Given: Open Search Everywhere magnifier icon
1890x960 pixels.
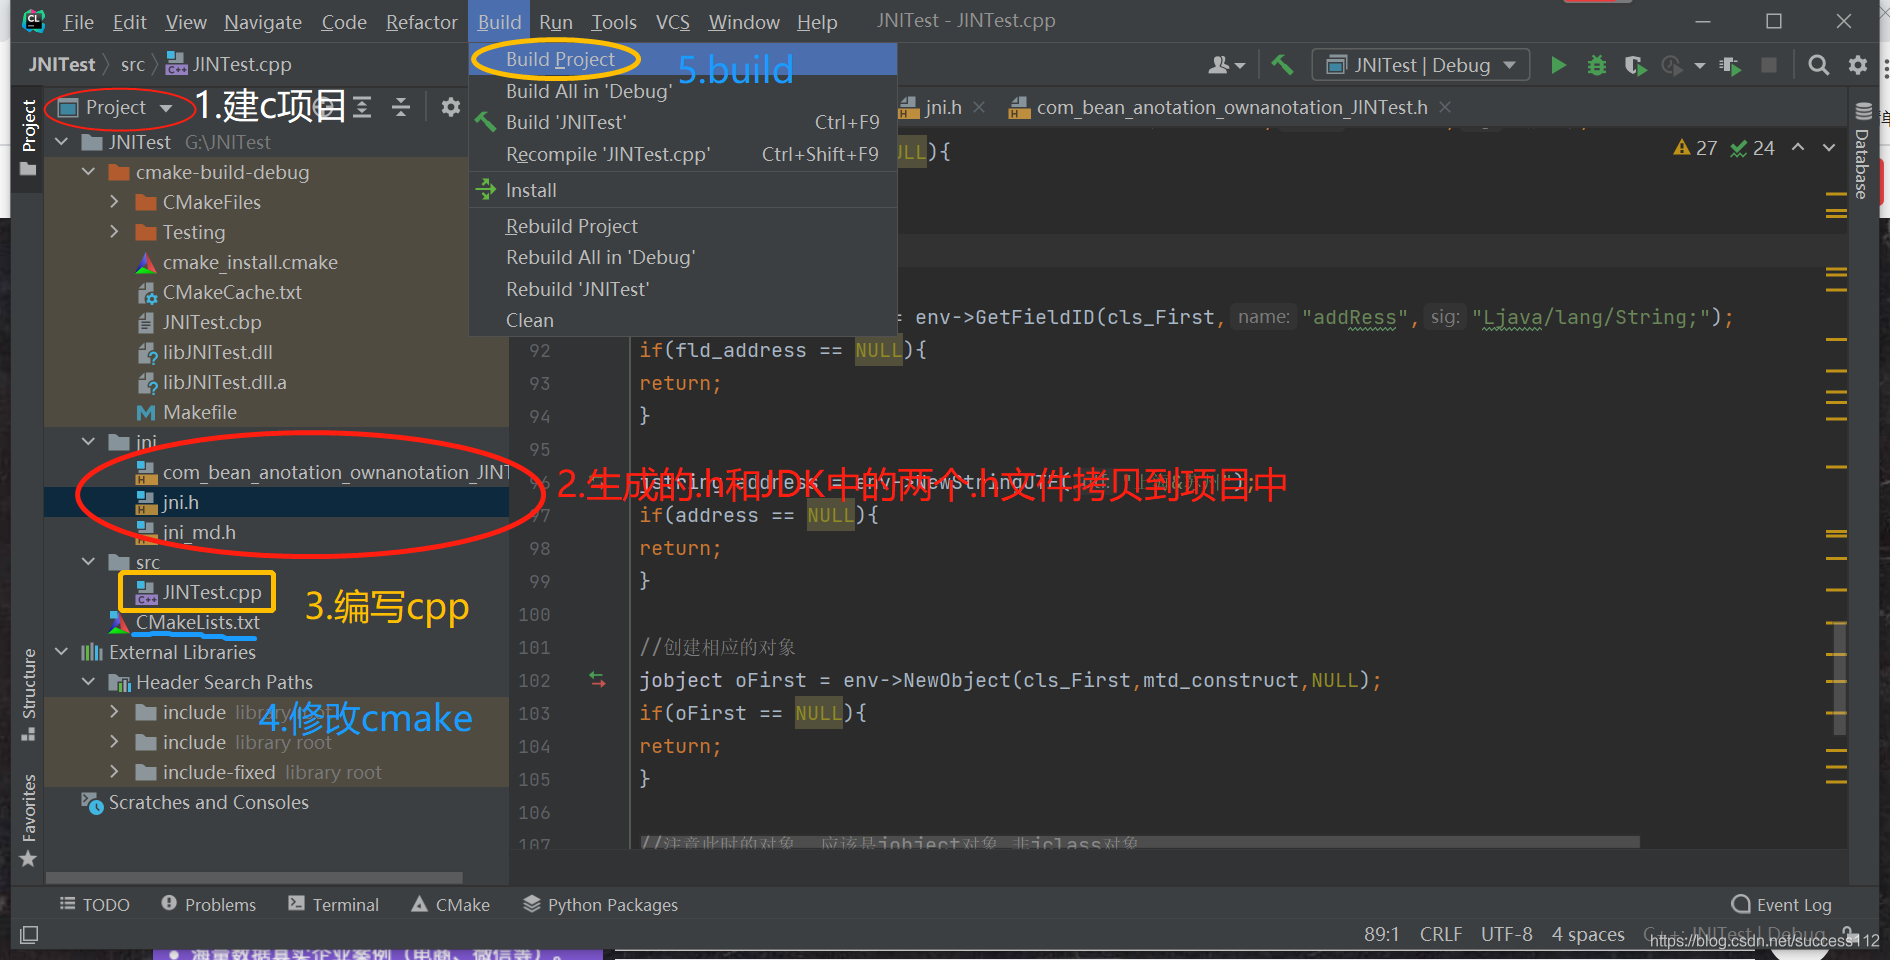Looking at the screenshot, I should click(1819, 65).
